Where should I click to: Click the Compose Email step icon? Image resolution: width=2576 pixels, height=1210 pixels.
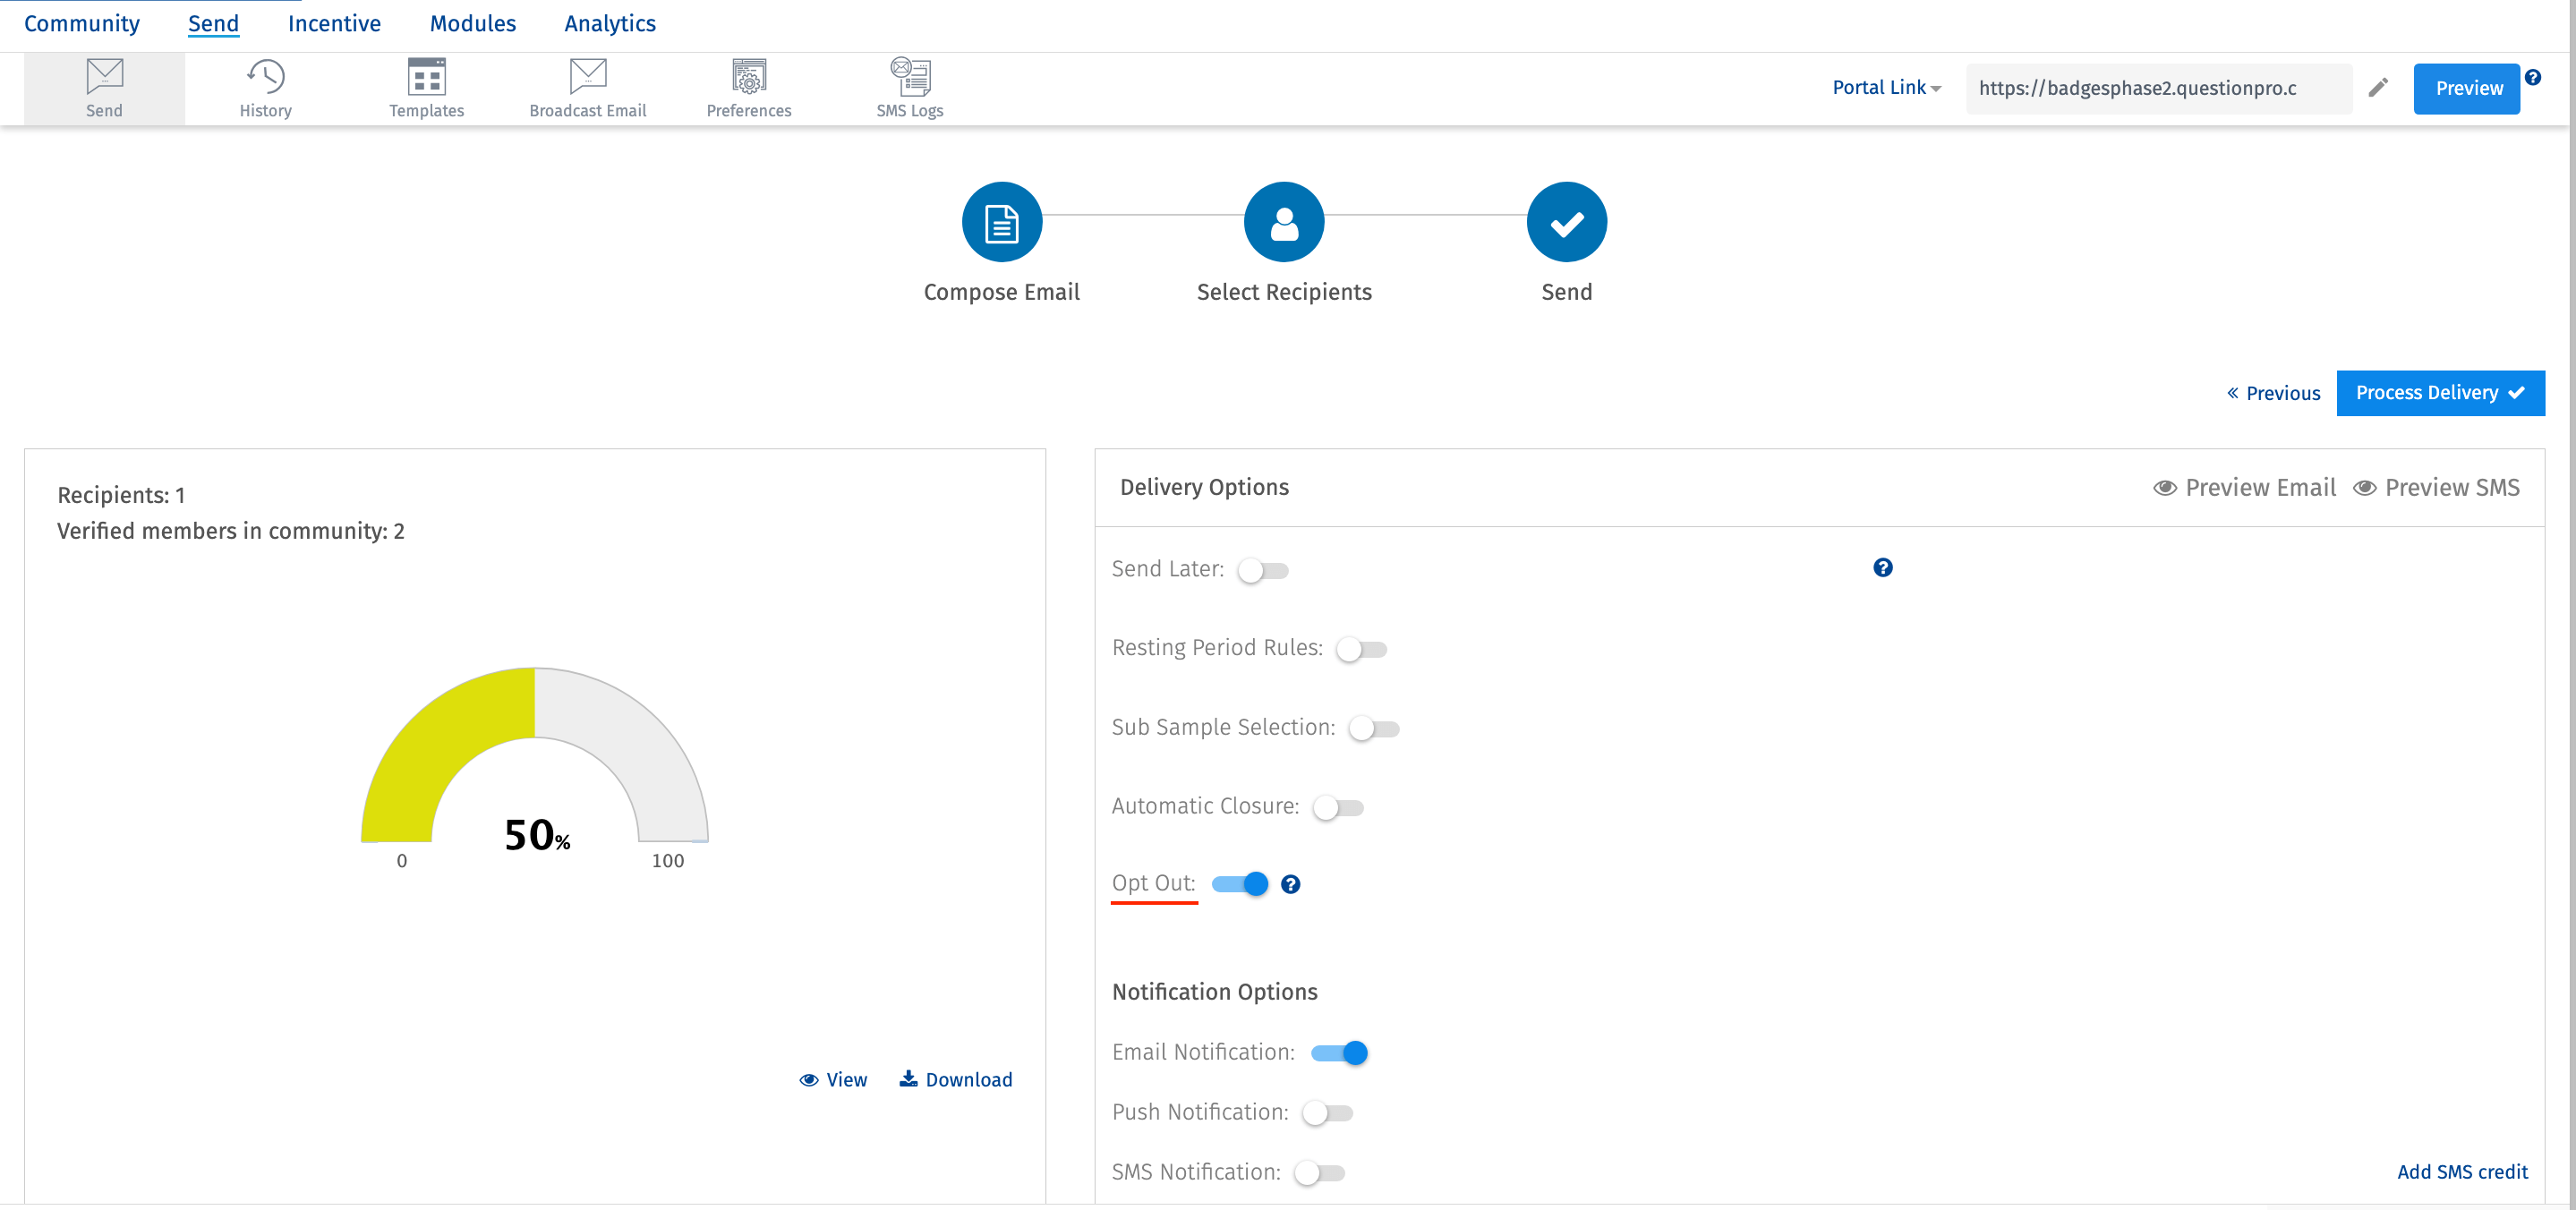1001,221
